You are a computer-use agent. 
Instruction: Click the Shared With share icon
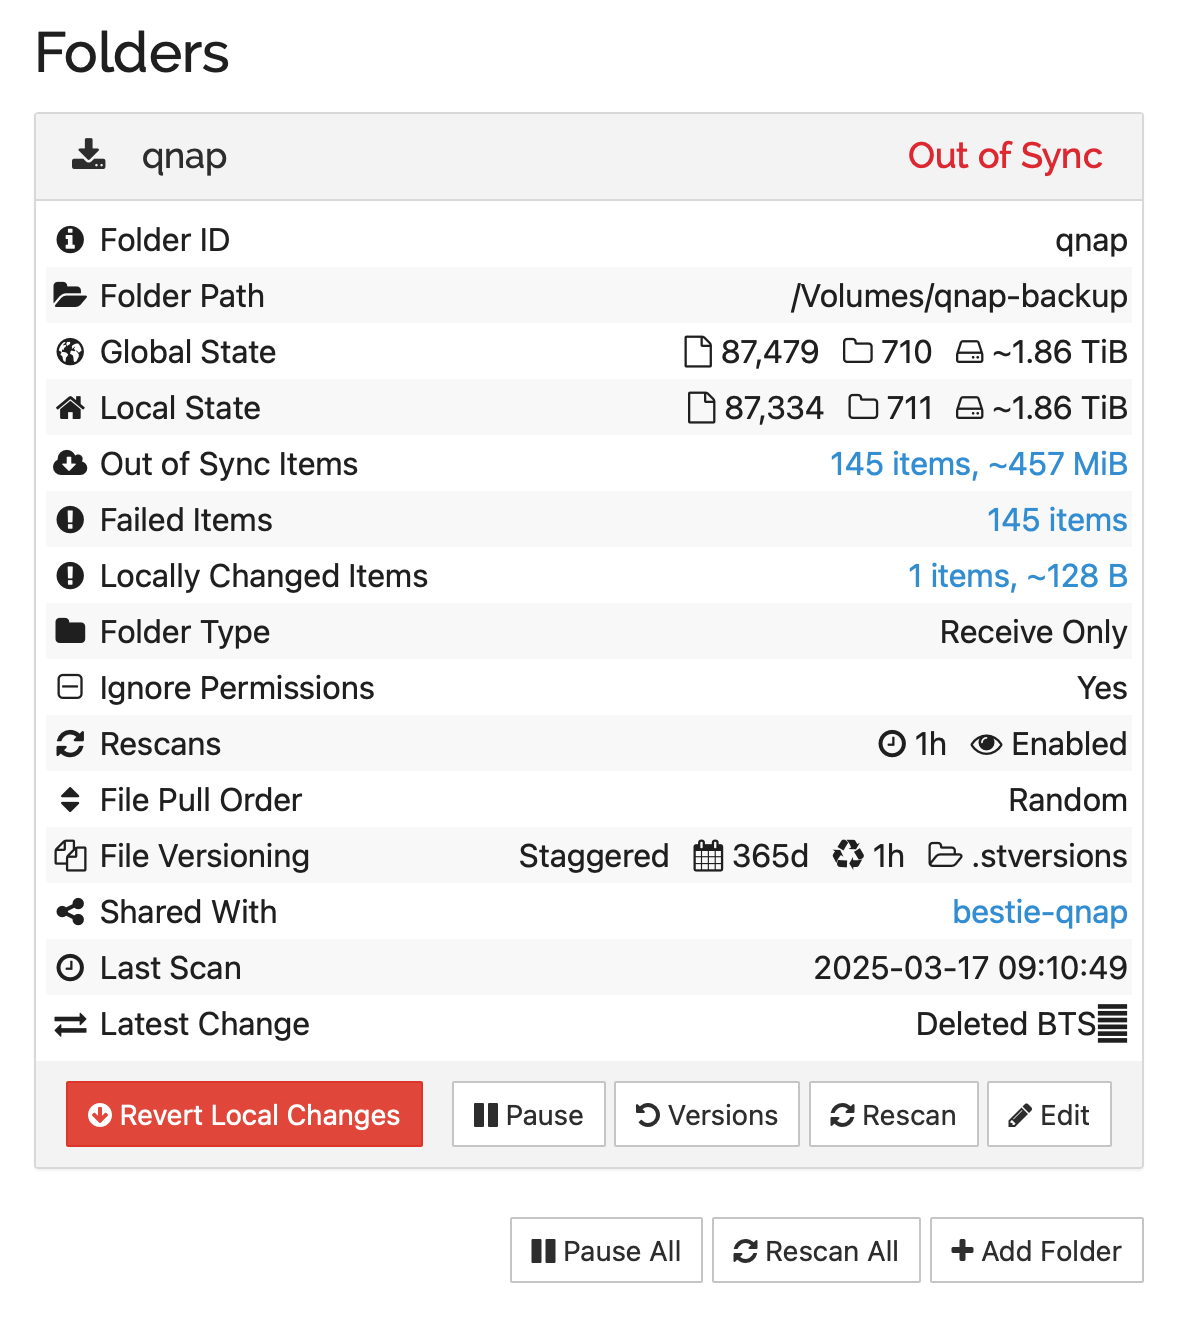70,912
